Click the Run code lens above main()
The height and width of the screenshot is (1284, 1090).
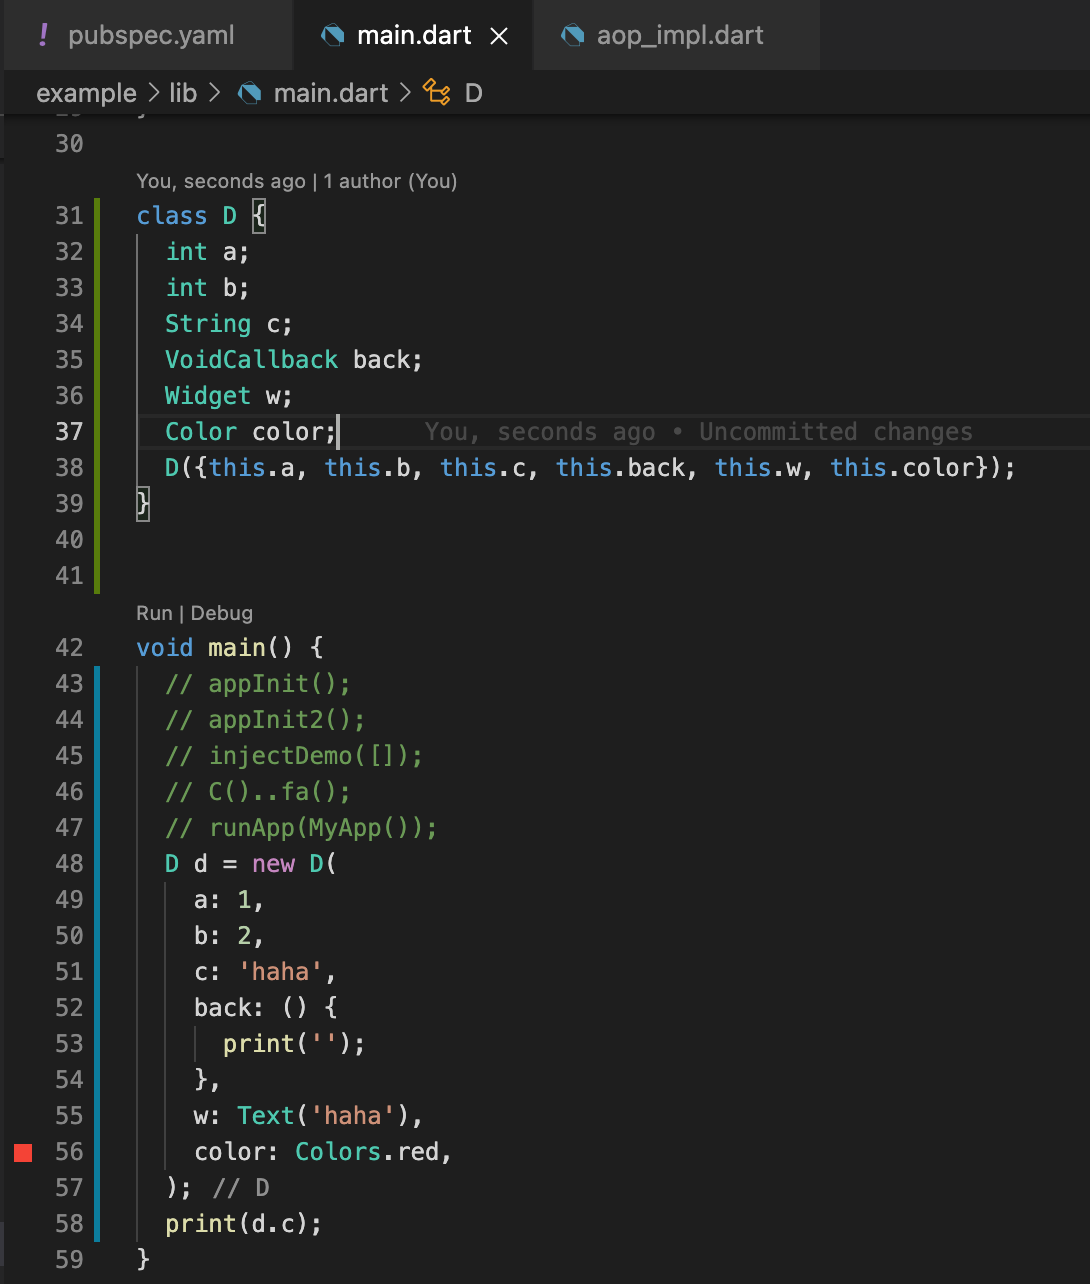coord(154,613)
